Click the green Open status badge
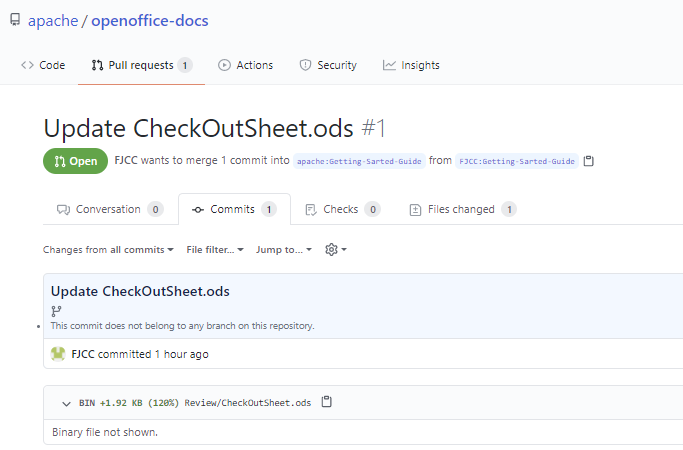 point(75,161)
